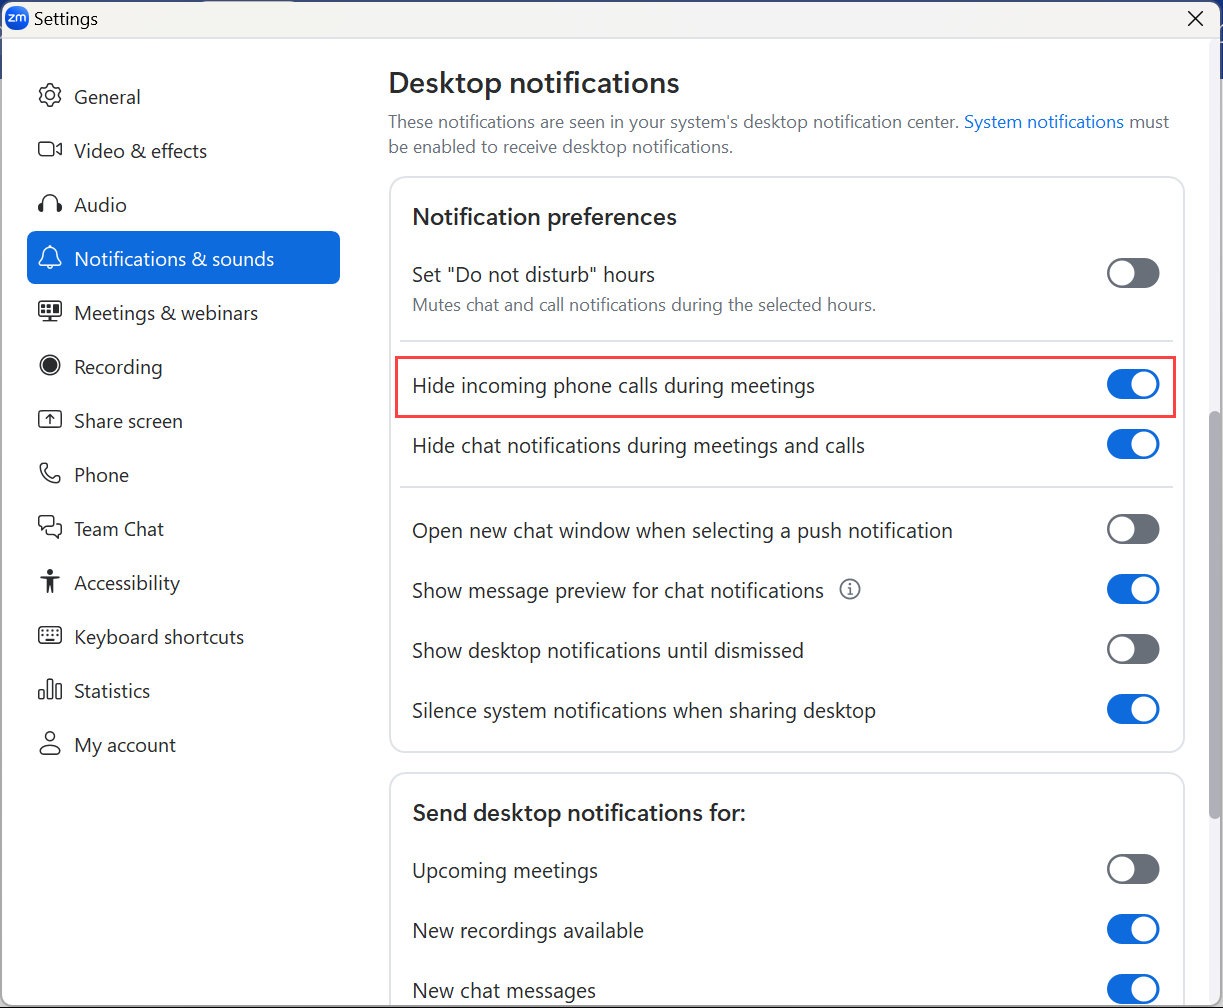Open Statistics via bar chart icon
1223x1008 pixels.
click(49, 690)
